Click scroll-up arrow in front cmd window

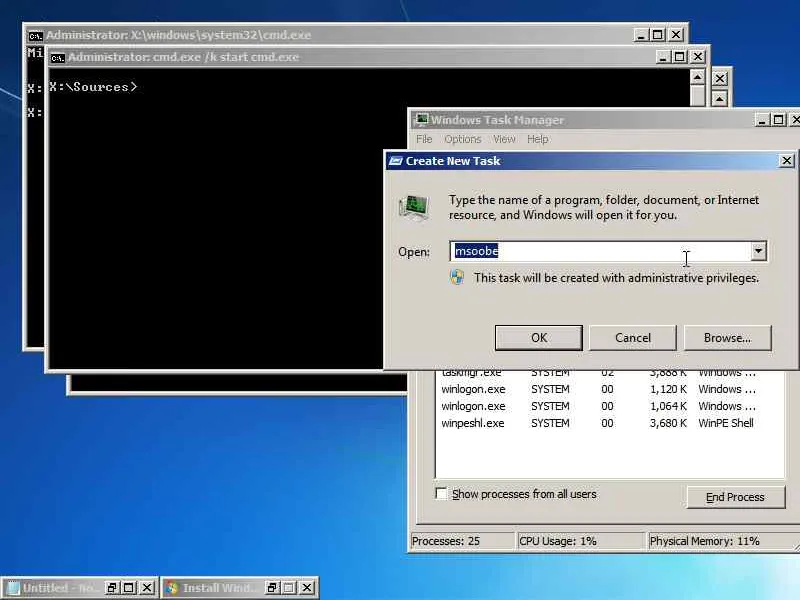click(x=697, y=77)
